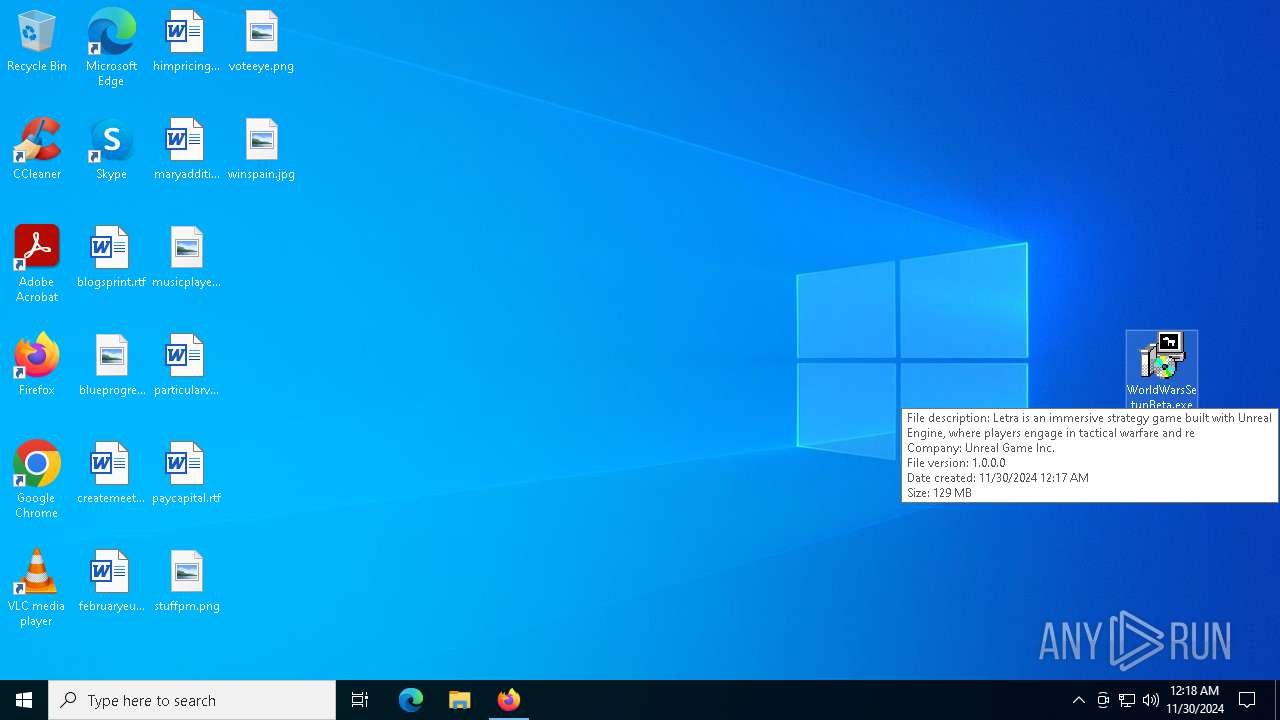Select the CCleaner desktop shortcut

click(x=37, y=150)
